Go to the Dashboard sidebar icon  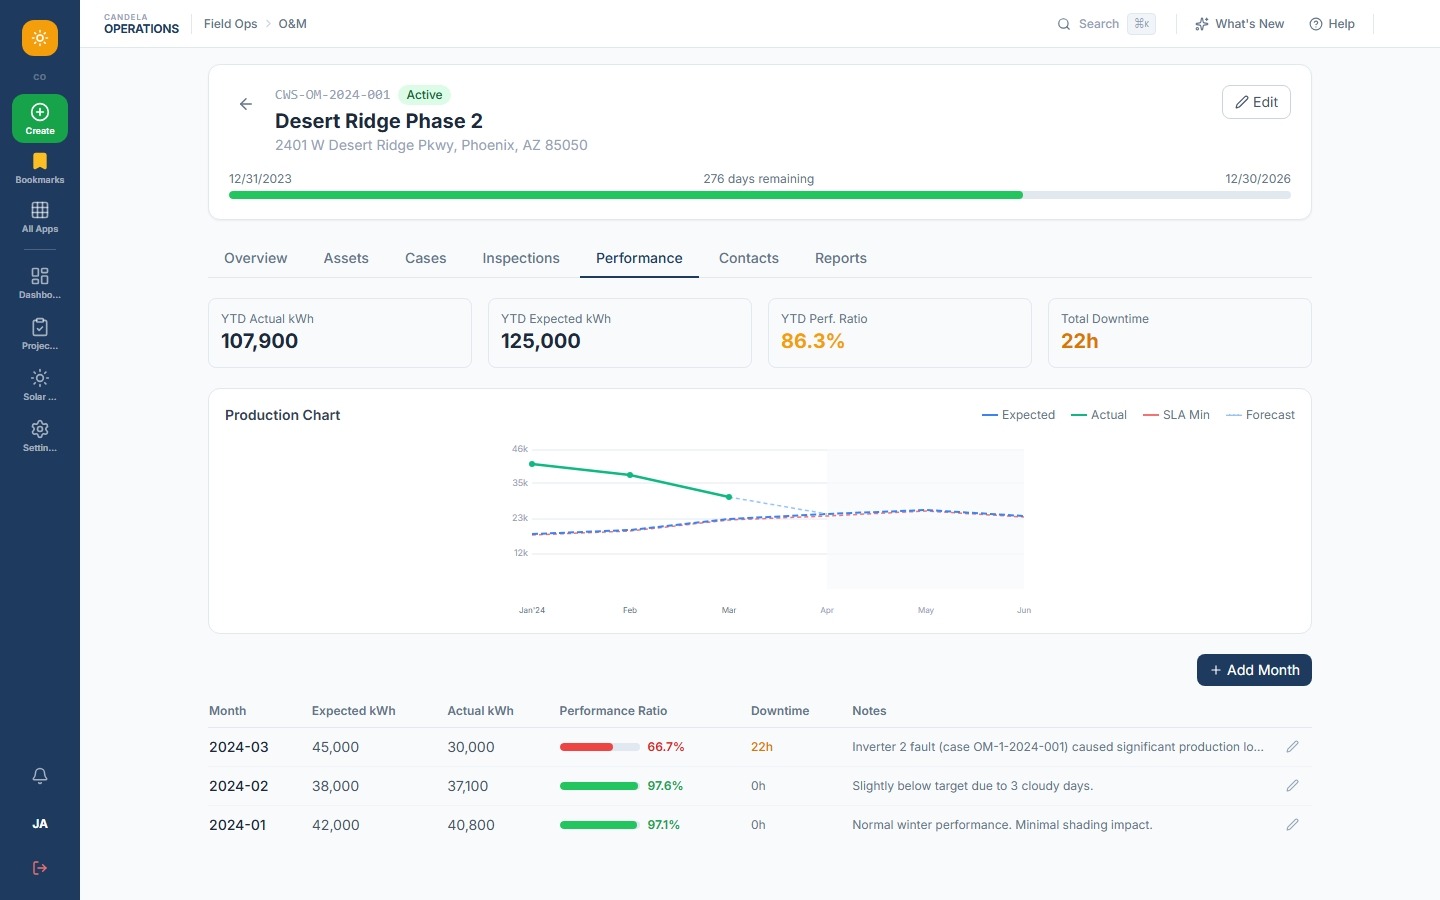[x=40, y=283]
